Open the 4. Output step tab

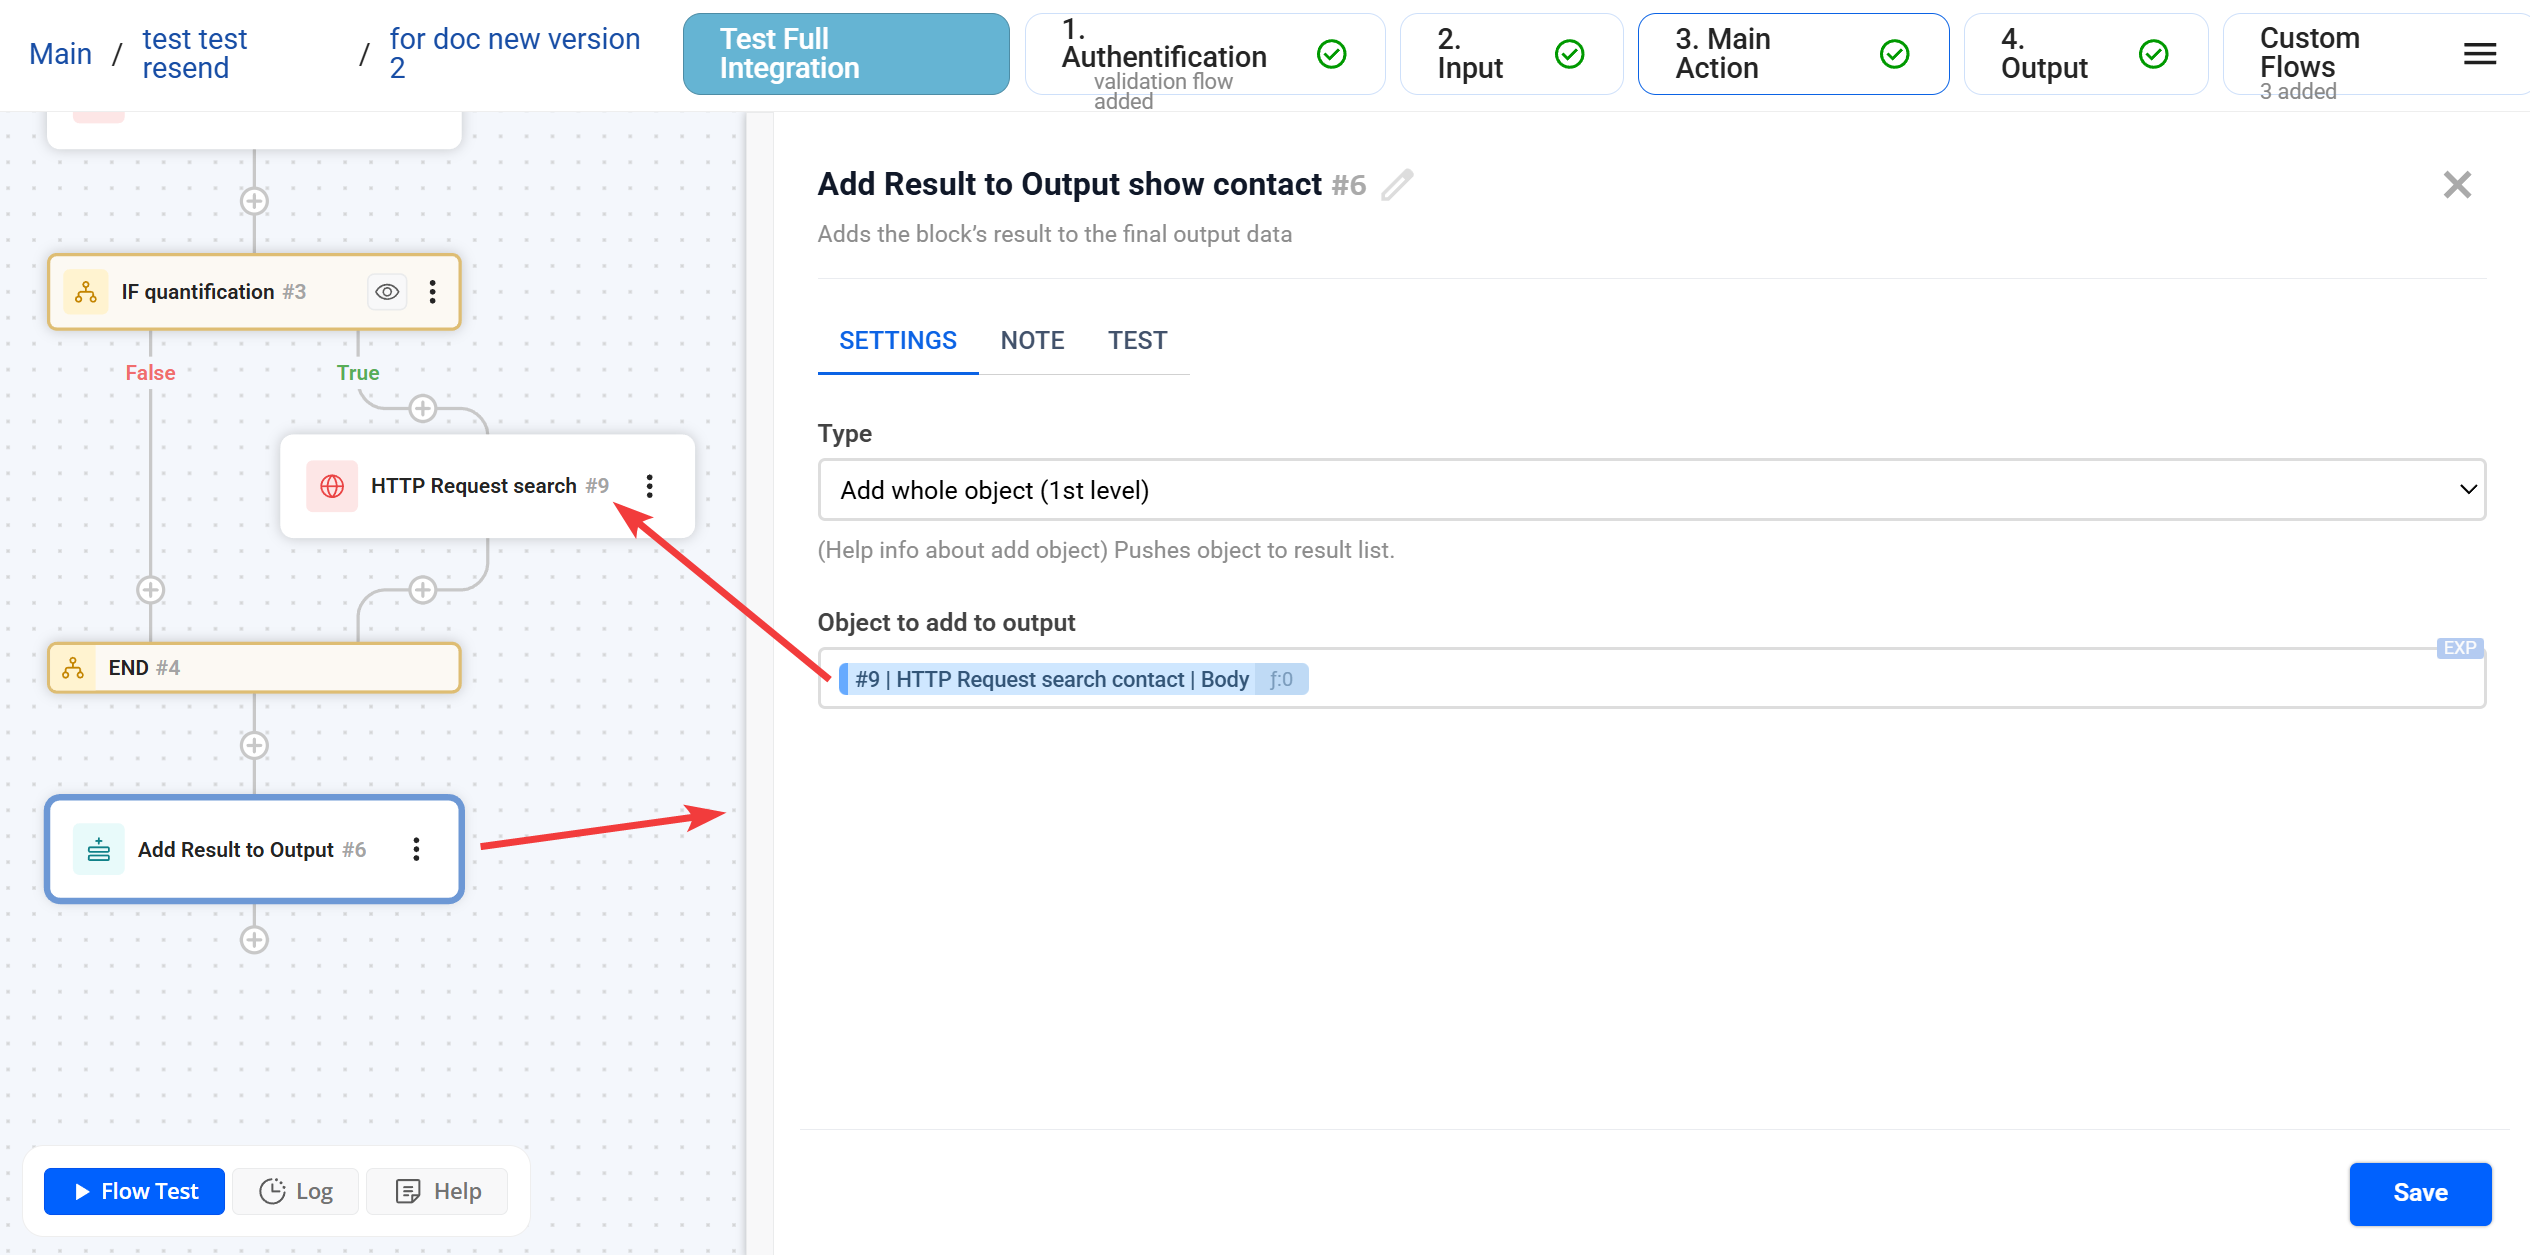coord(2085,53)
